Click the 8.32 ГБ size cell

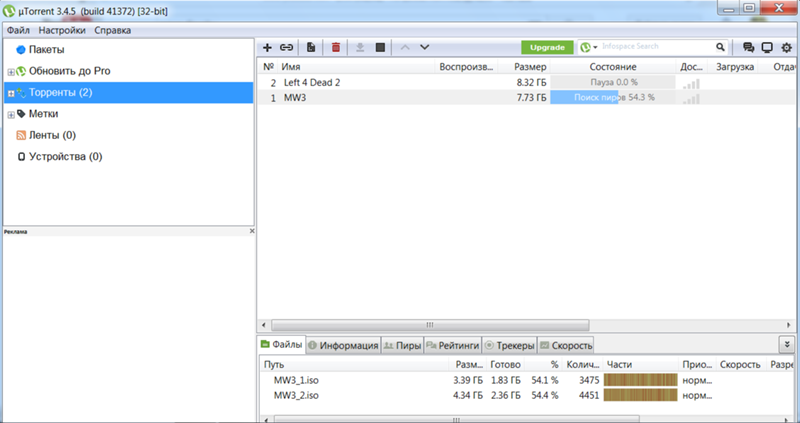tap(531, 82)
